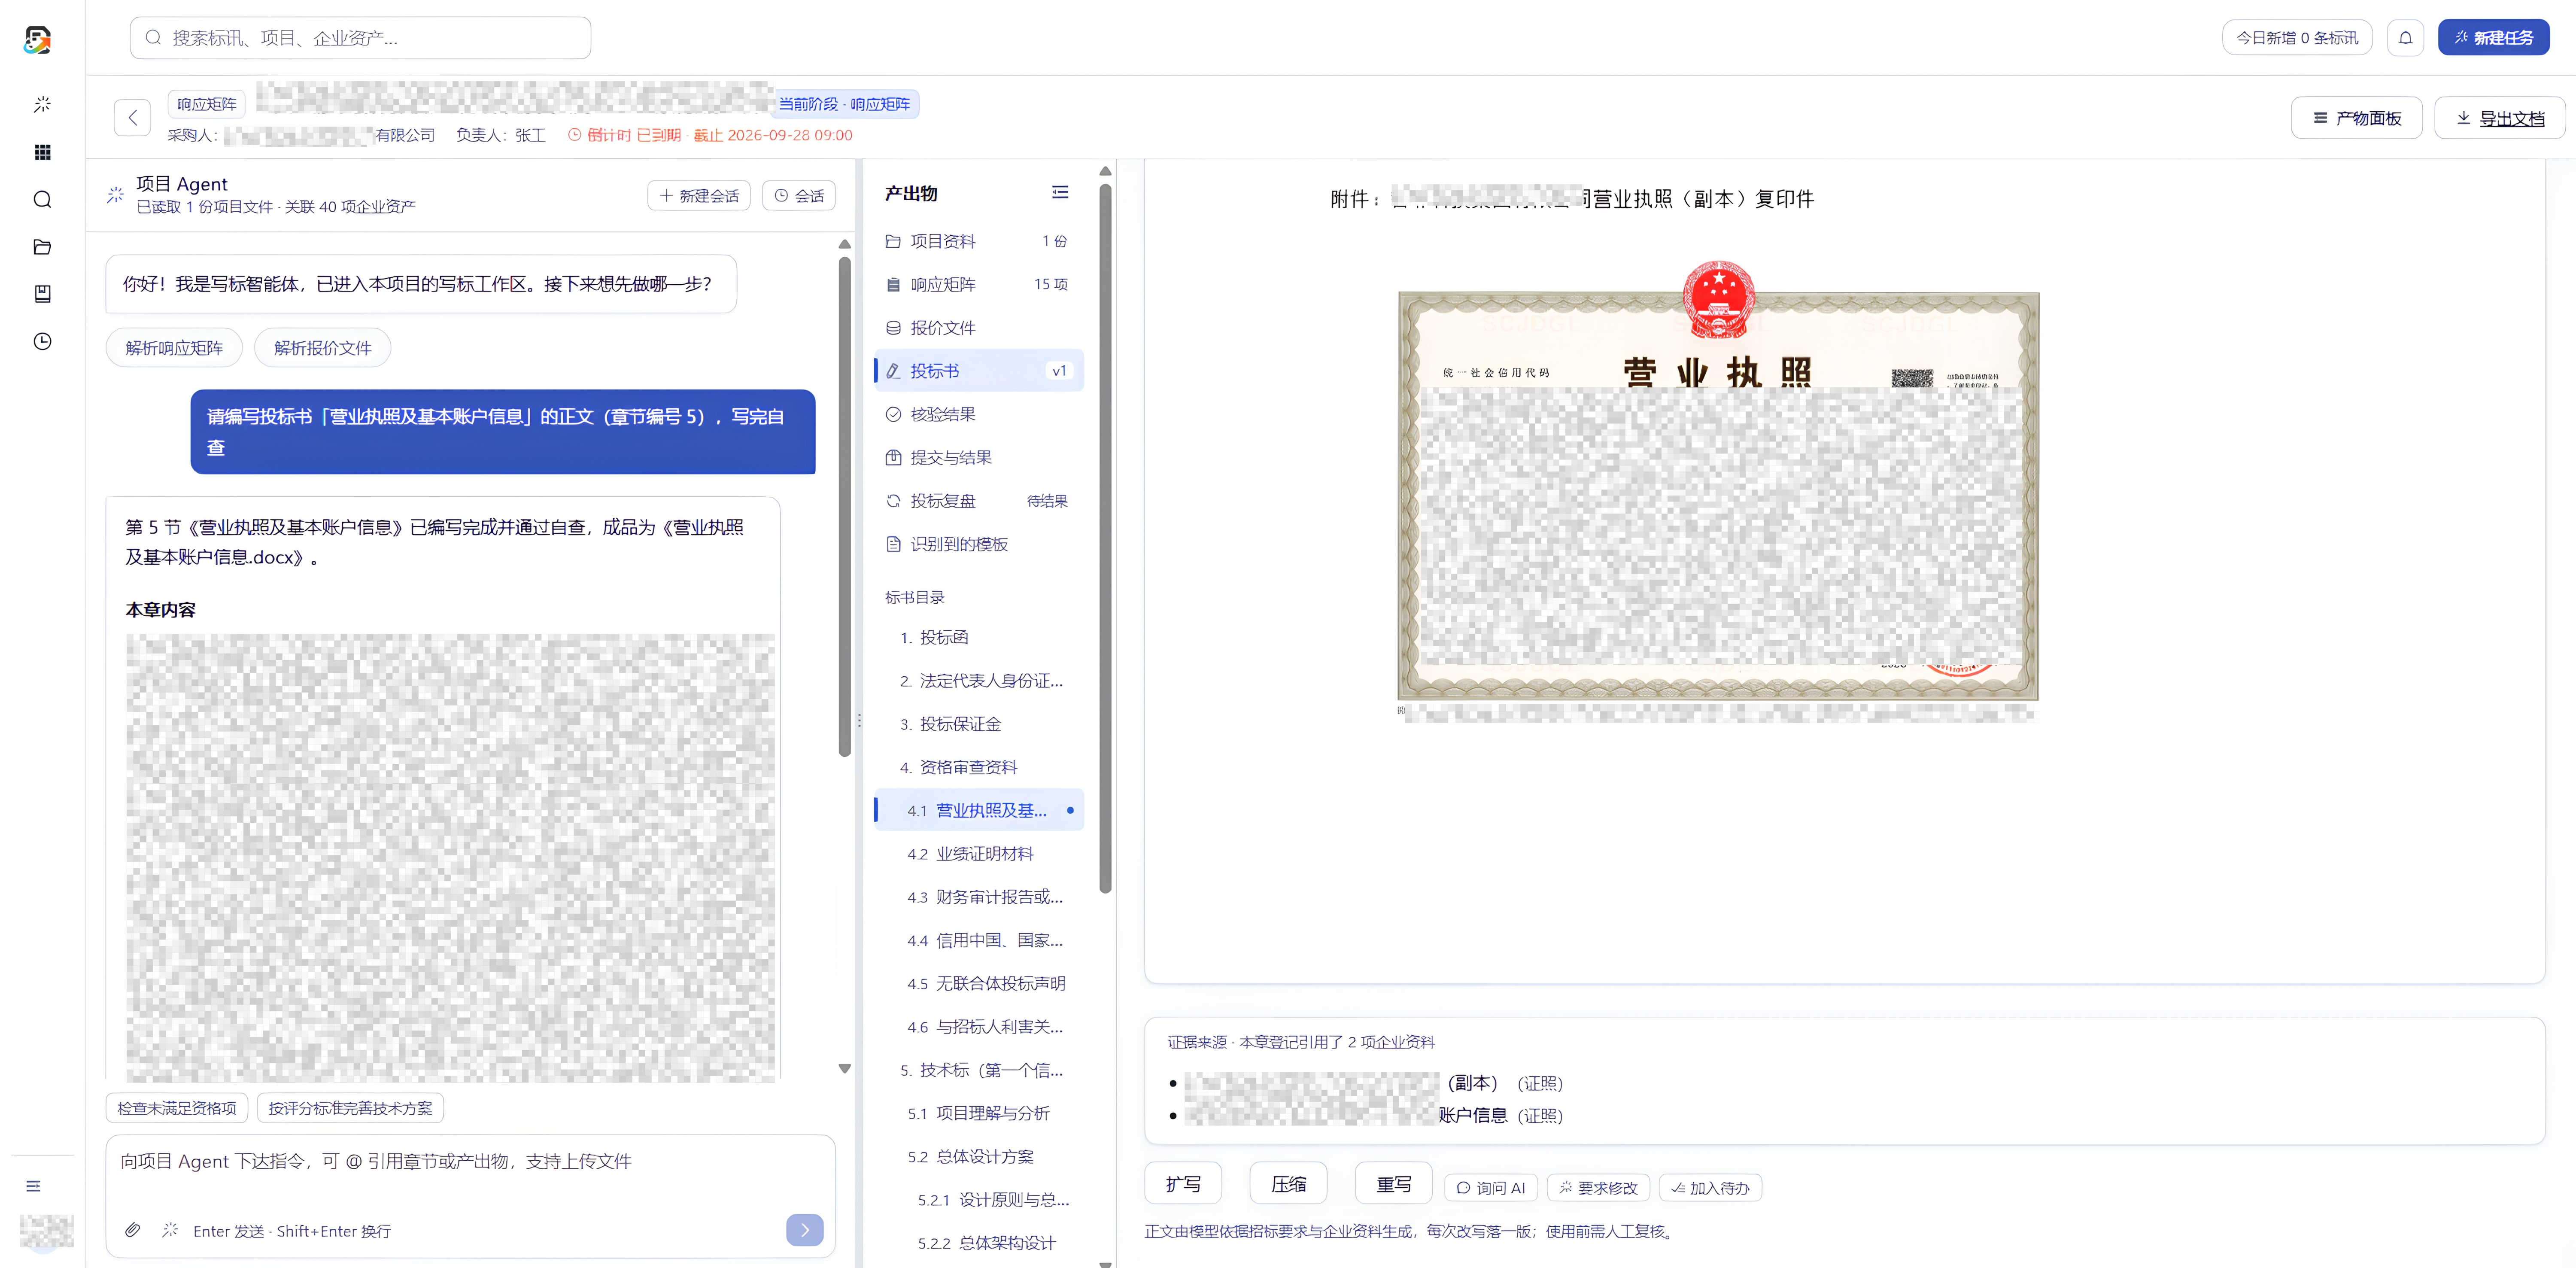Open 识别到的模板 in the outputs list

coord(978,544)
